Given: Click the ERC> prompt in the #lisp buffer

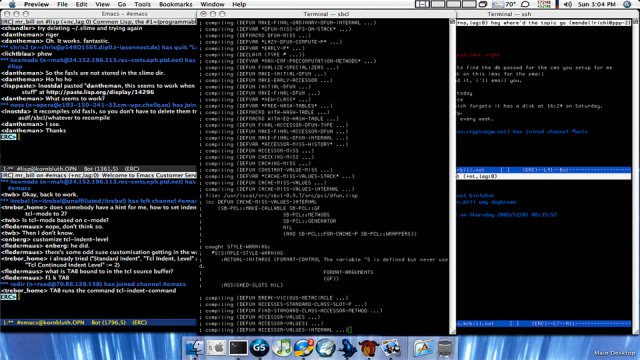Looking at the screenshot, I should [8, 137].
